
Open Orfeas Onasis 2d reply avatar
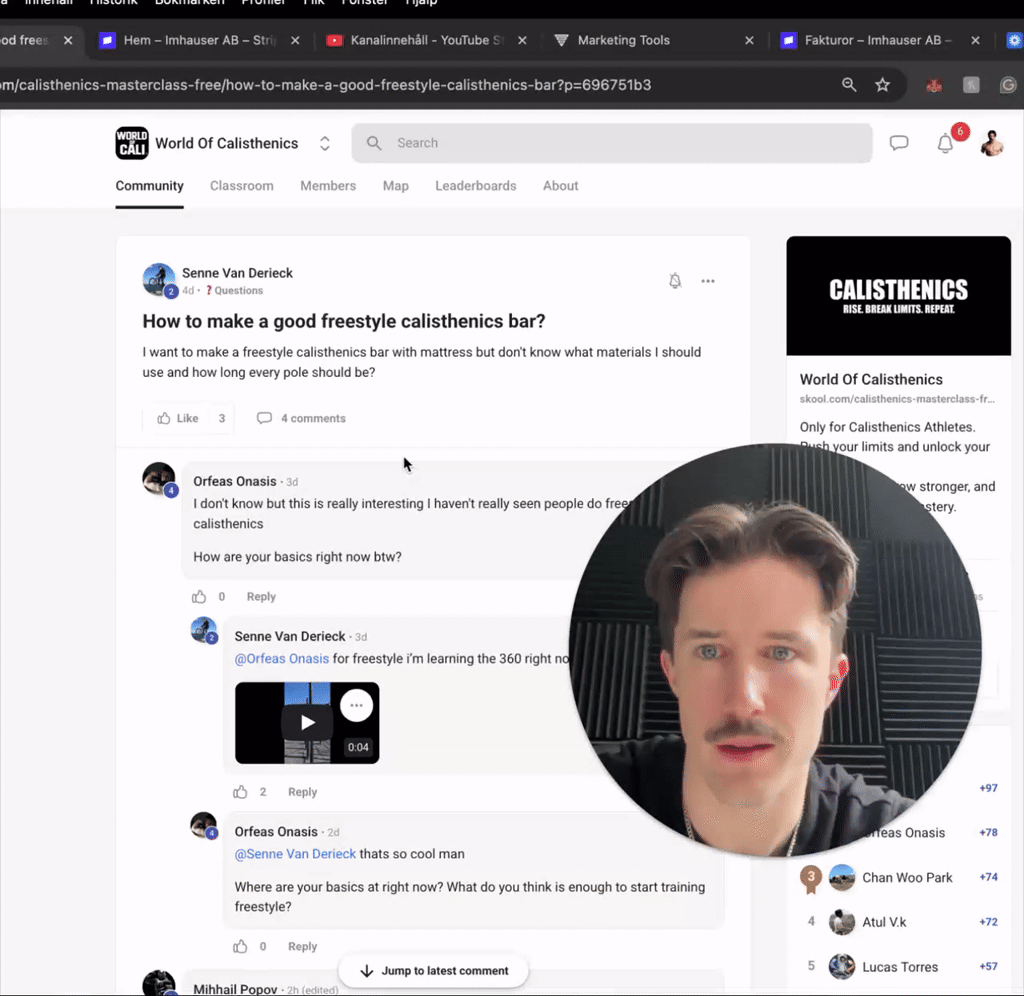tap(204, 826)
